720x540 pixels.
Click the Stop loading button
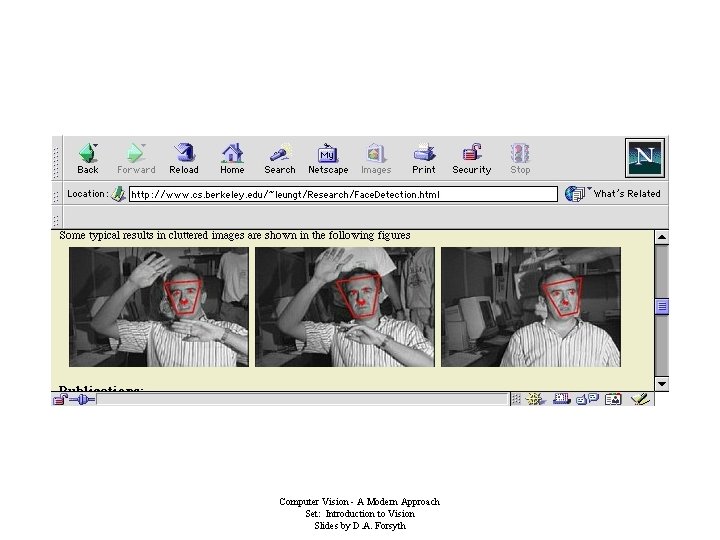(x=520, y=158)
